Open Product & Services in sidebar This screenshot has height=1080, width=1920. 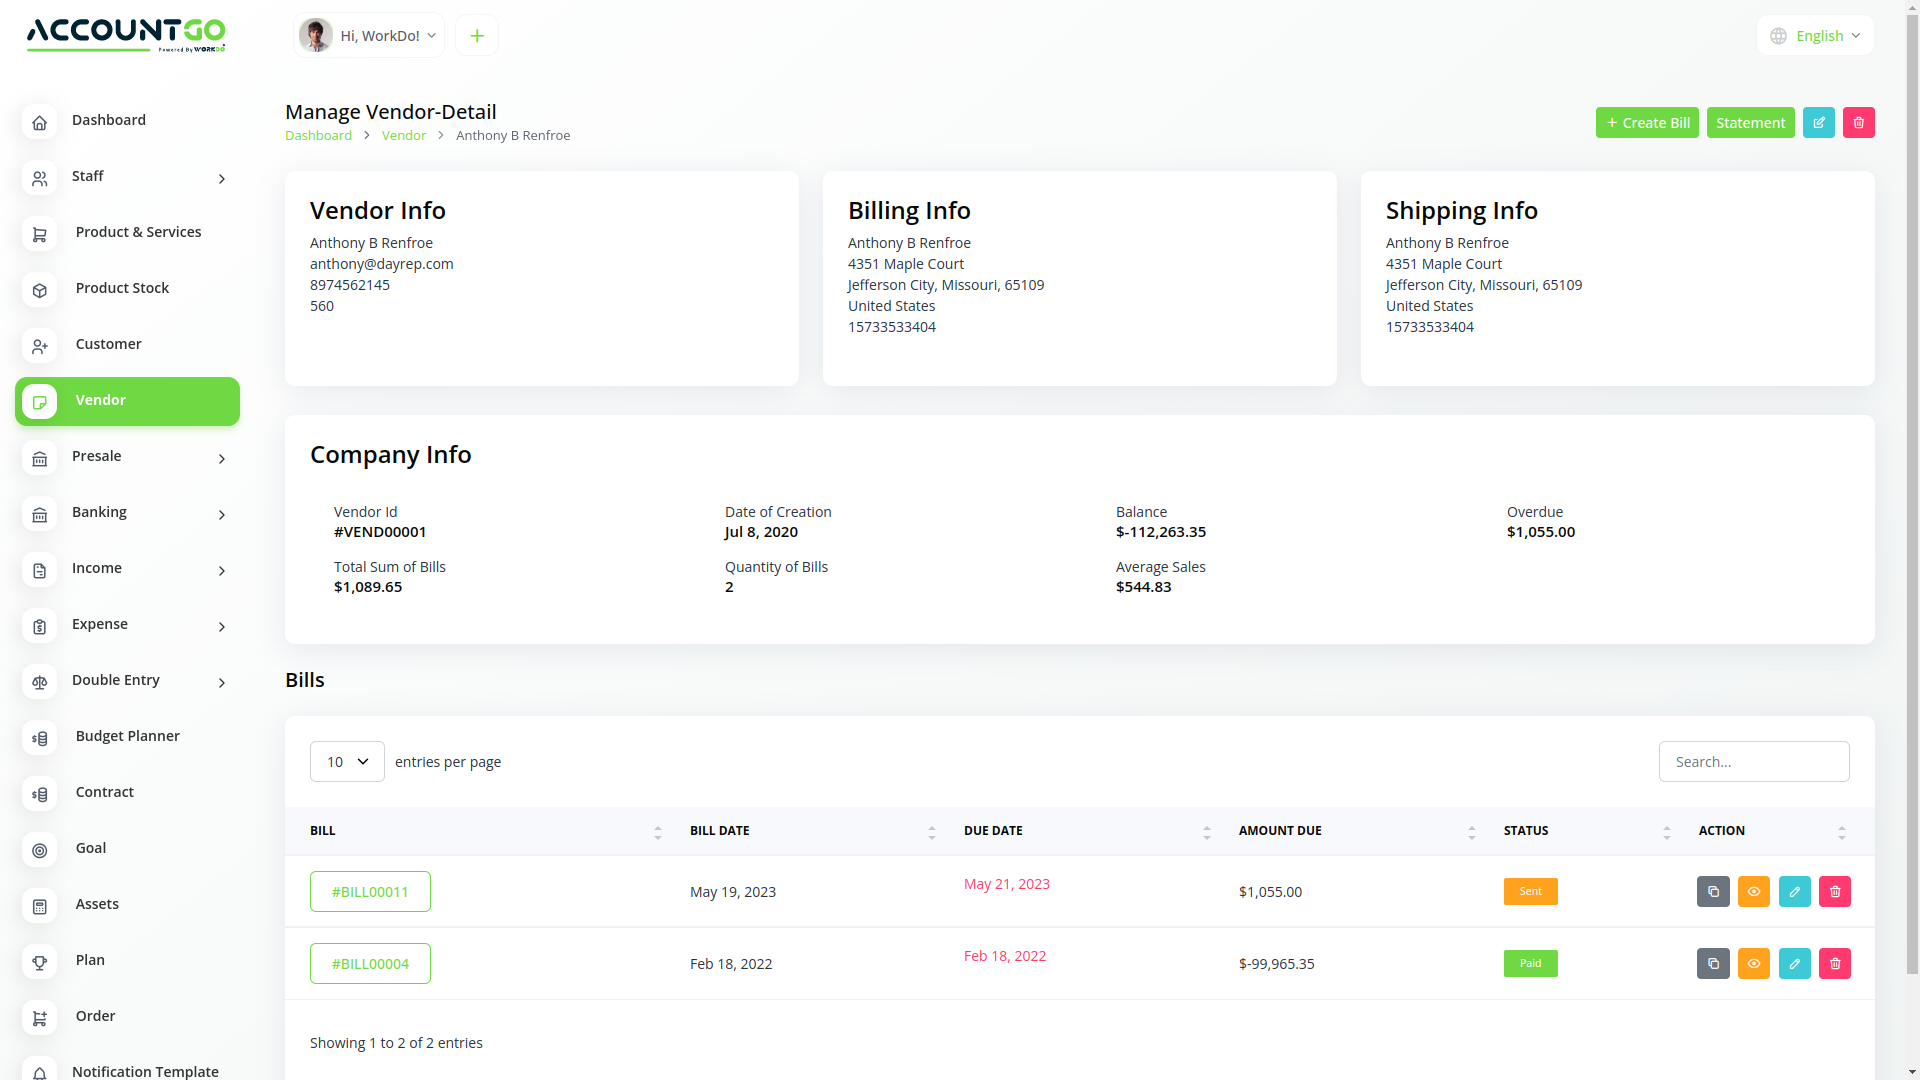pyautogui.click(x=138, y=232)
